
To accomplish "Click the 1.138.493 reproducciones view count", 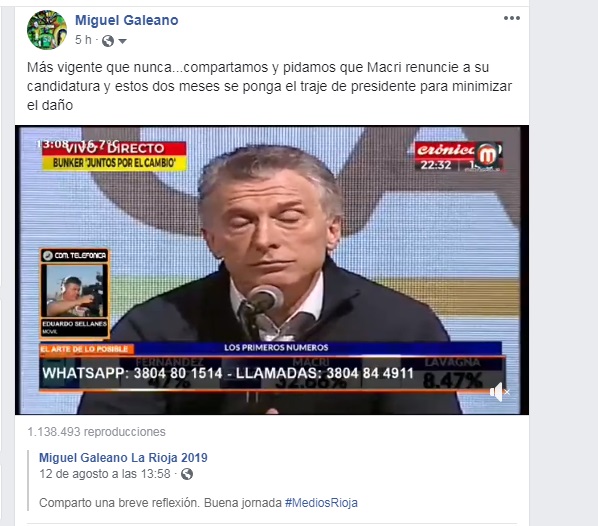I will point(96,432).
